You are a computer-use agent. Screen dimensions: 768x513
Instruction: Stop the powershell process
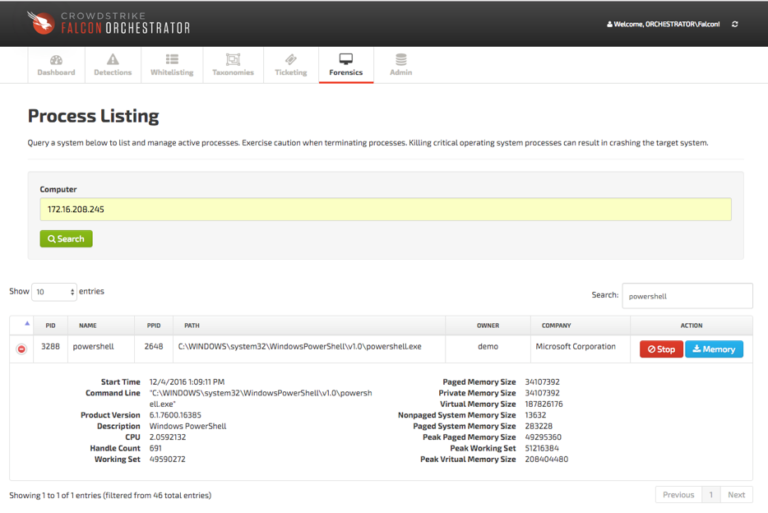click(x=661, y=349)
